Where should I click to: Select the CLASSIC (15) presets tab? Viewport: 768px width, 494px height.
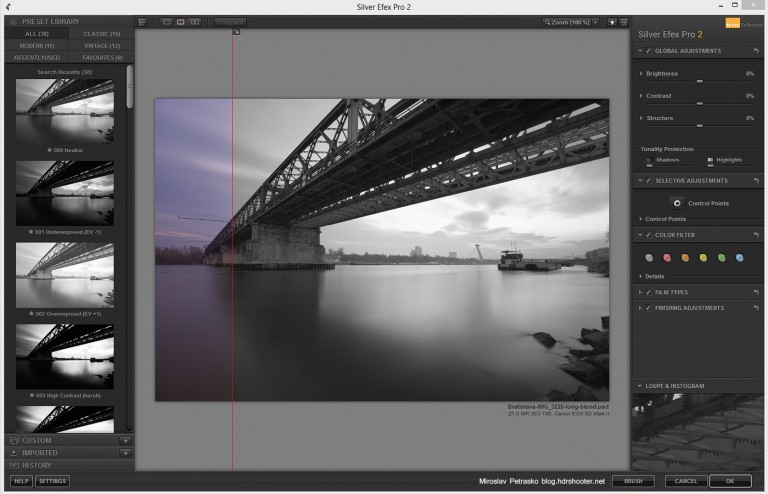point(102,34)
